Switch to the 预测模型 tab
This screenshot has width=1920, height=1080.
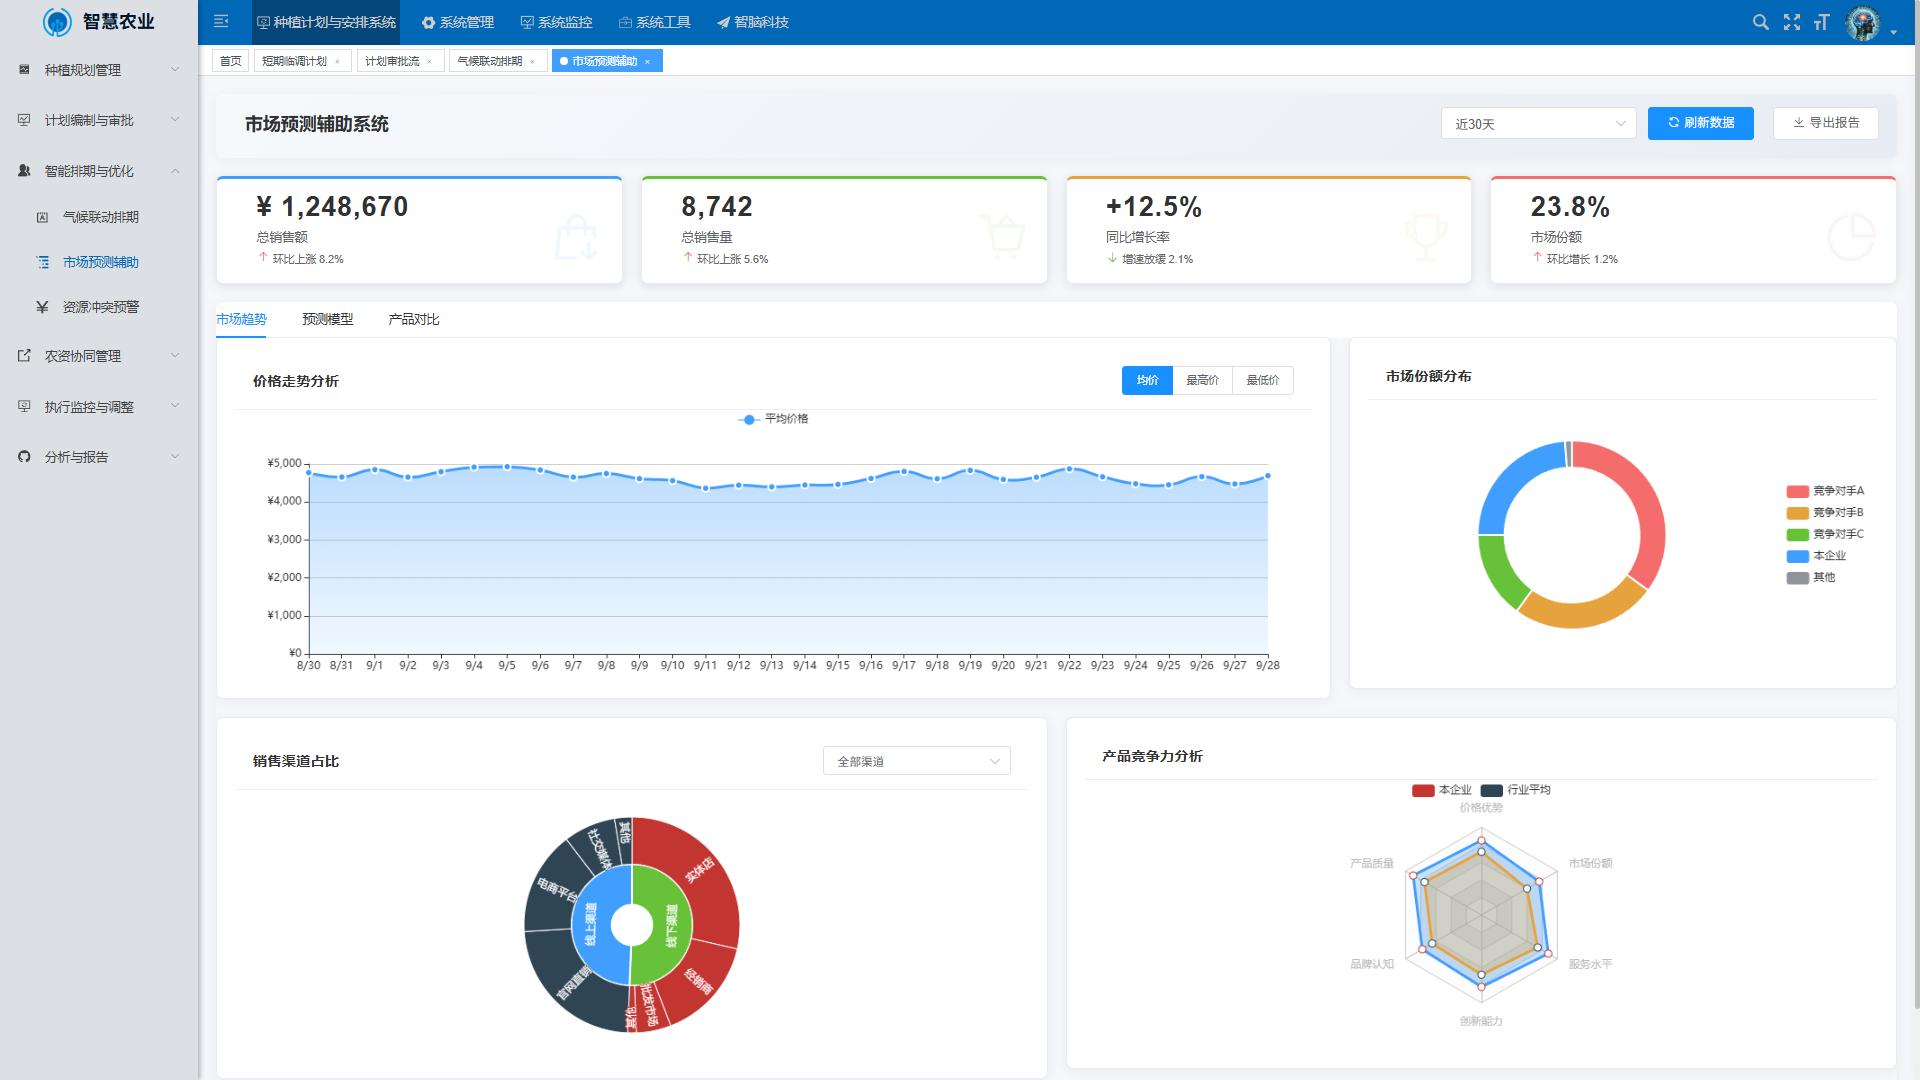327,319
